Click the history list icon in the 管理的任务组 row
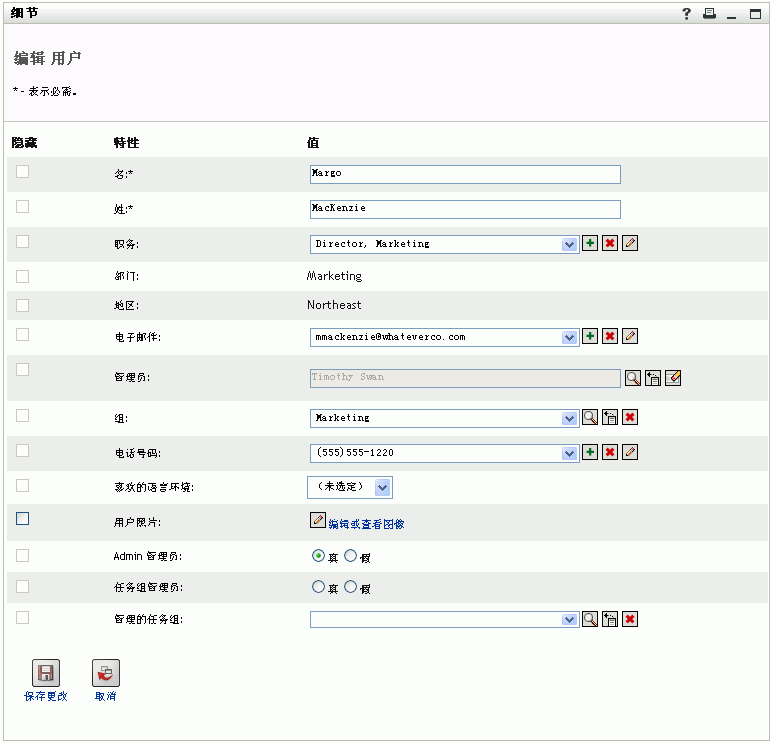This screenshot has height=743, width=772. pyautogui.click(x=610, y=619)
